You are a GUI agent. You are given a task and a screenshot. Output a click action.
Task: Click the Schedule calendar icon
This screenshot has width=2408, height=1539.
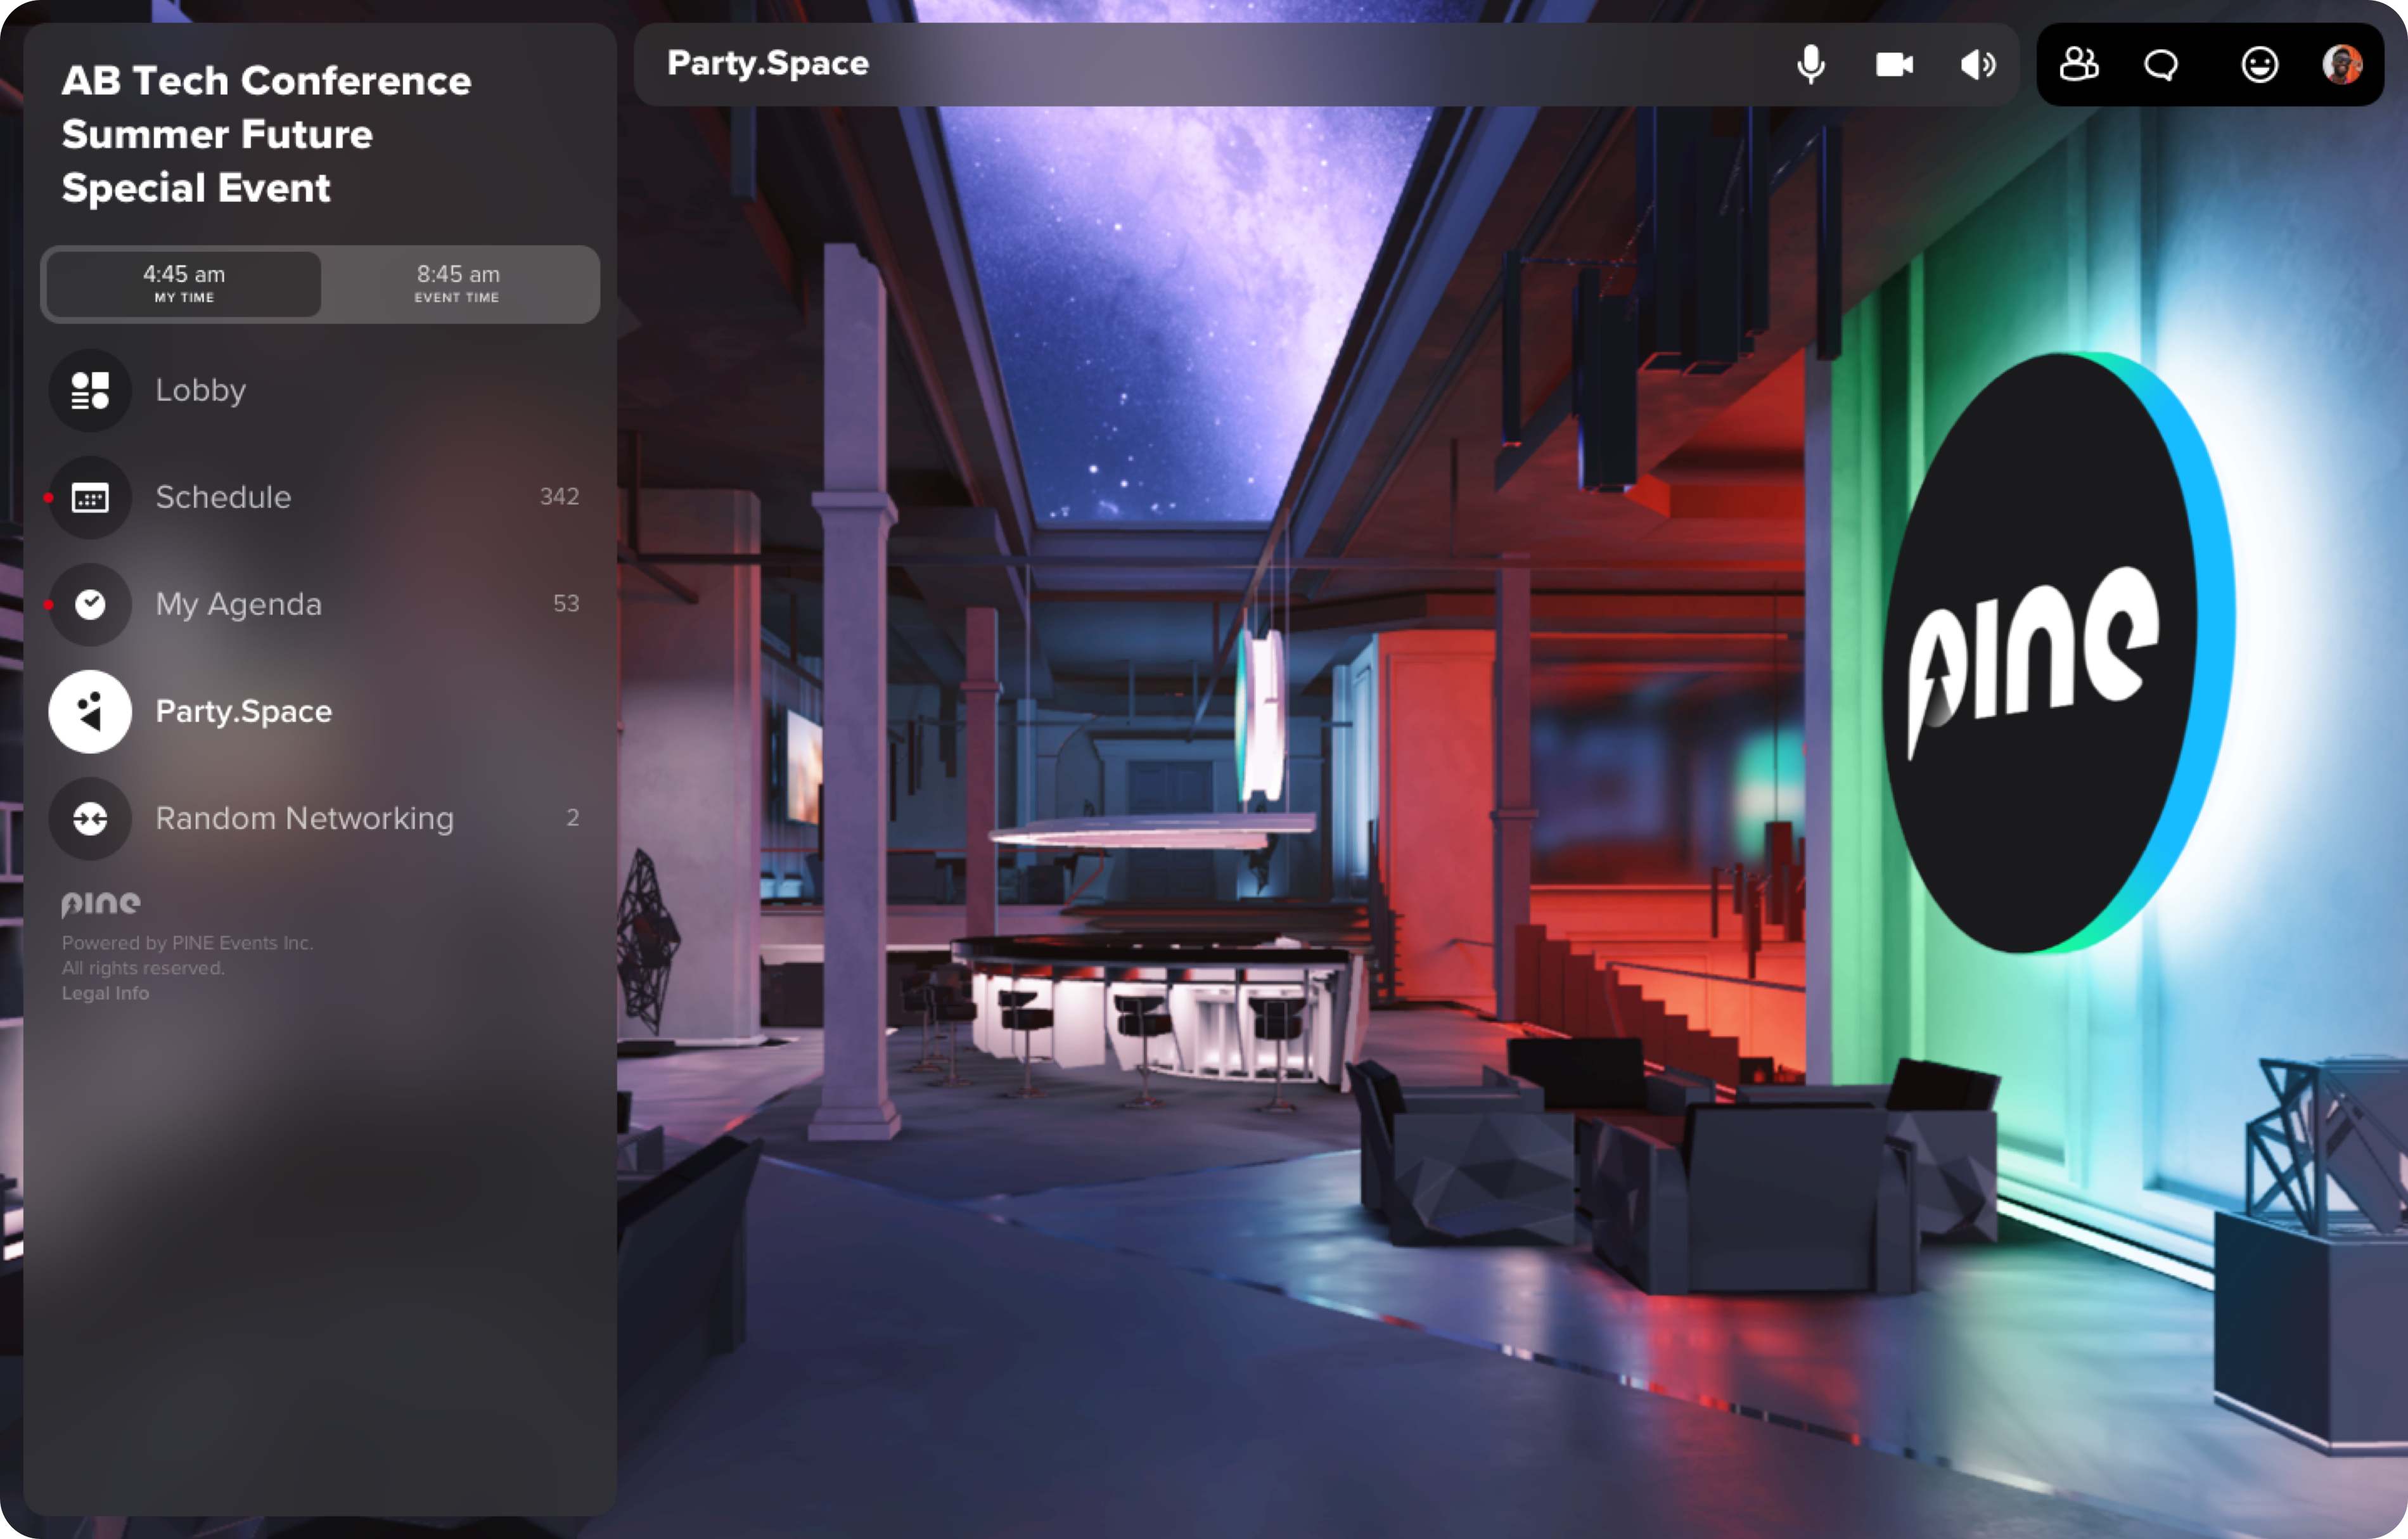click(90, 497)
